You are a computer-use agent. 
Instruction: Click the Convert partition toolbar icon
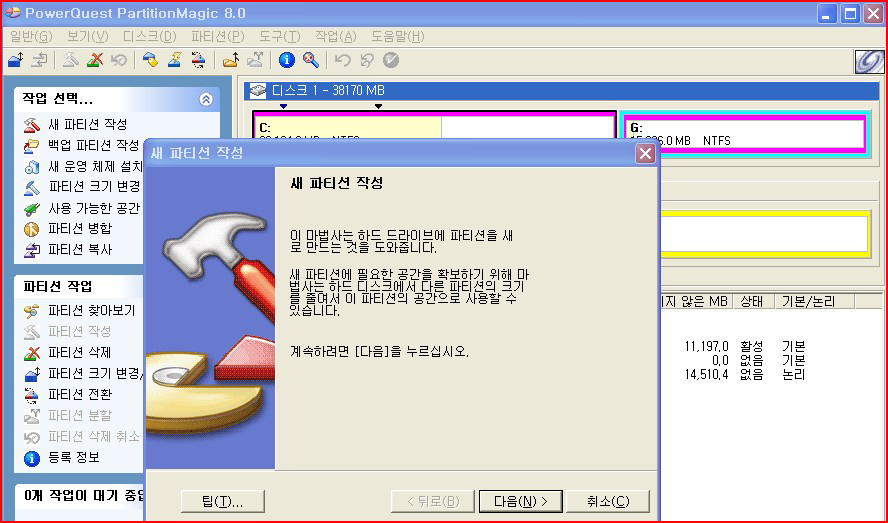[x=198, y=59]
